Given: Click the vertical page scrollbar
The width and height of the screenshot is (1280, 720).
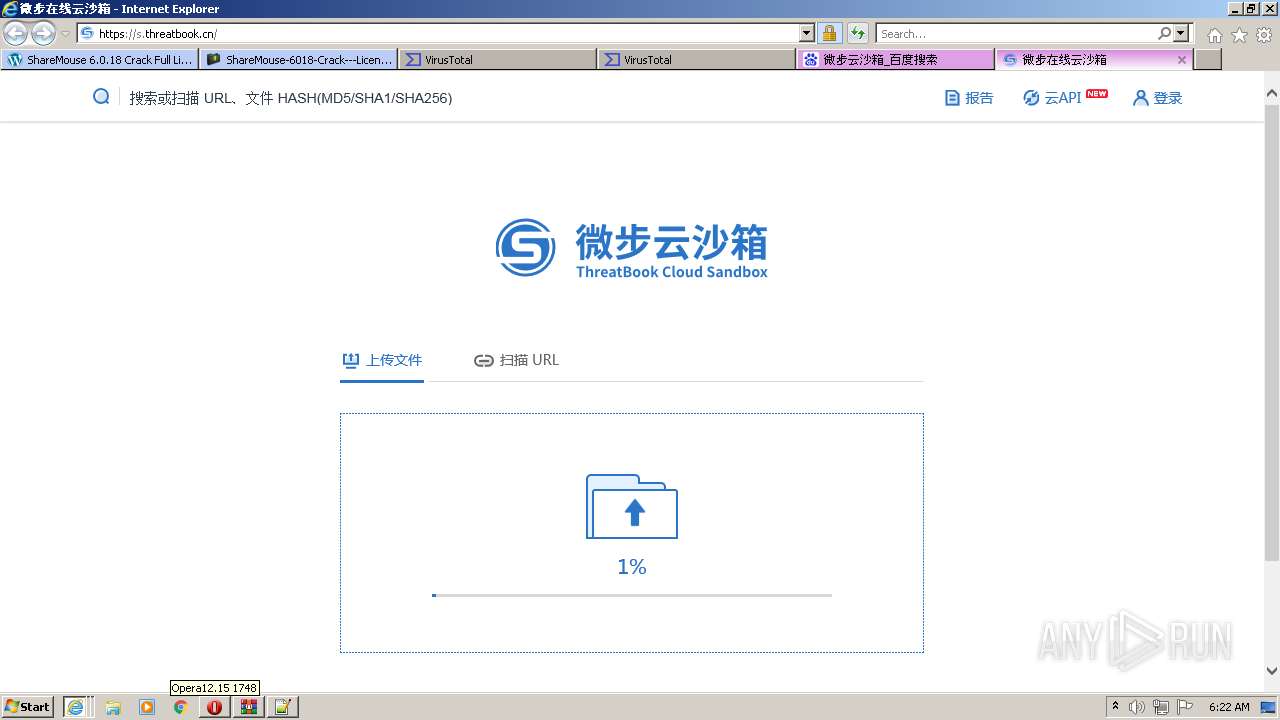Looking at the screenshot, I should pyautogui.click(x=1272, y=331).
